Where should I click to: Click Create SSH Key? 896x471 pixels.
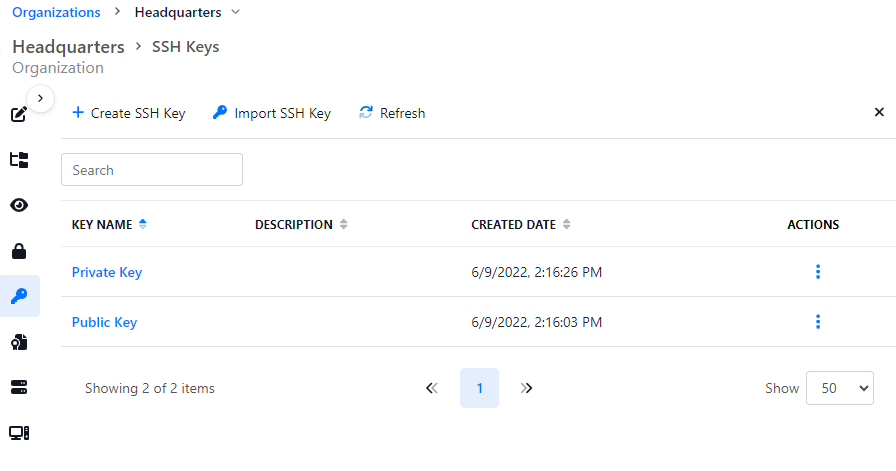coord(129,113)
